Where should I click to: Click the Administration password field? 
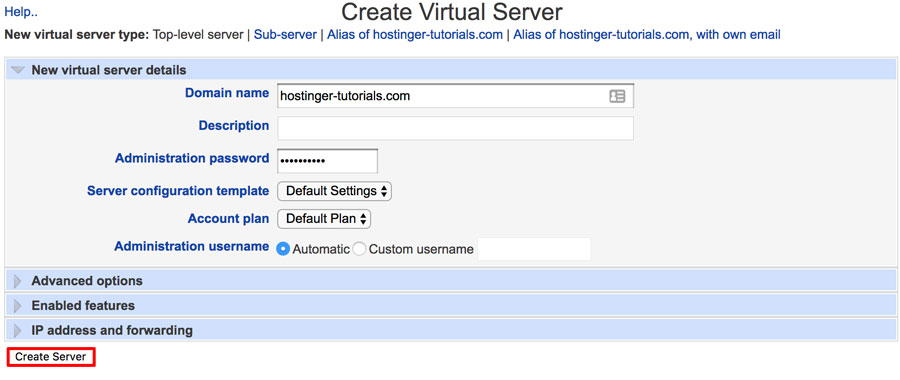click(x=327, y=161)
